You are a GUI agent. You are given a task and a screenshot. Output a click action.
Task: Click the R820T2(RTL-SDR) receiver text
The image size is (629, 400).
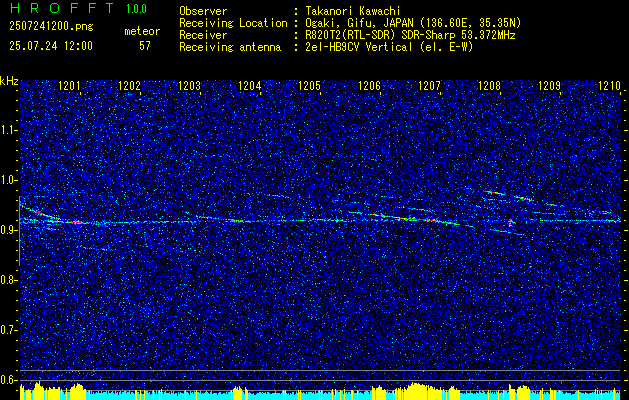[409, 35]
